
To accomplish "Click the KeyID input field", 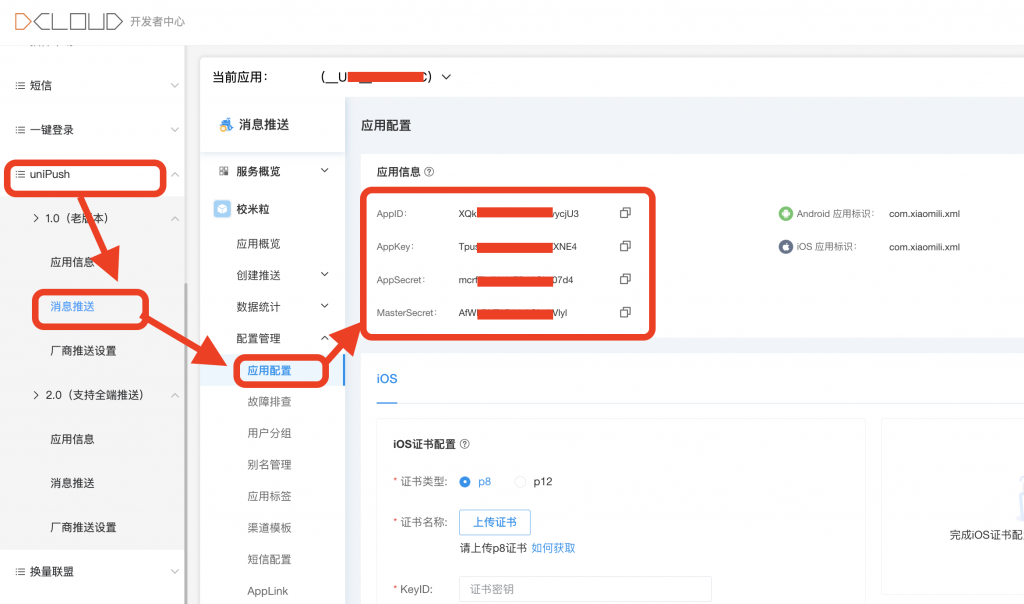I will coord(585,589).
